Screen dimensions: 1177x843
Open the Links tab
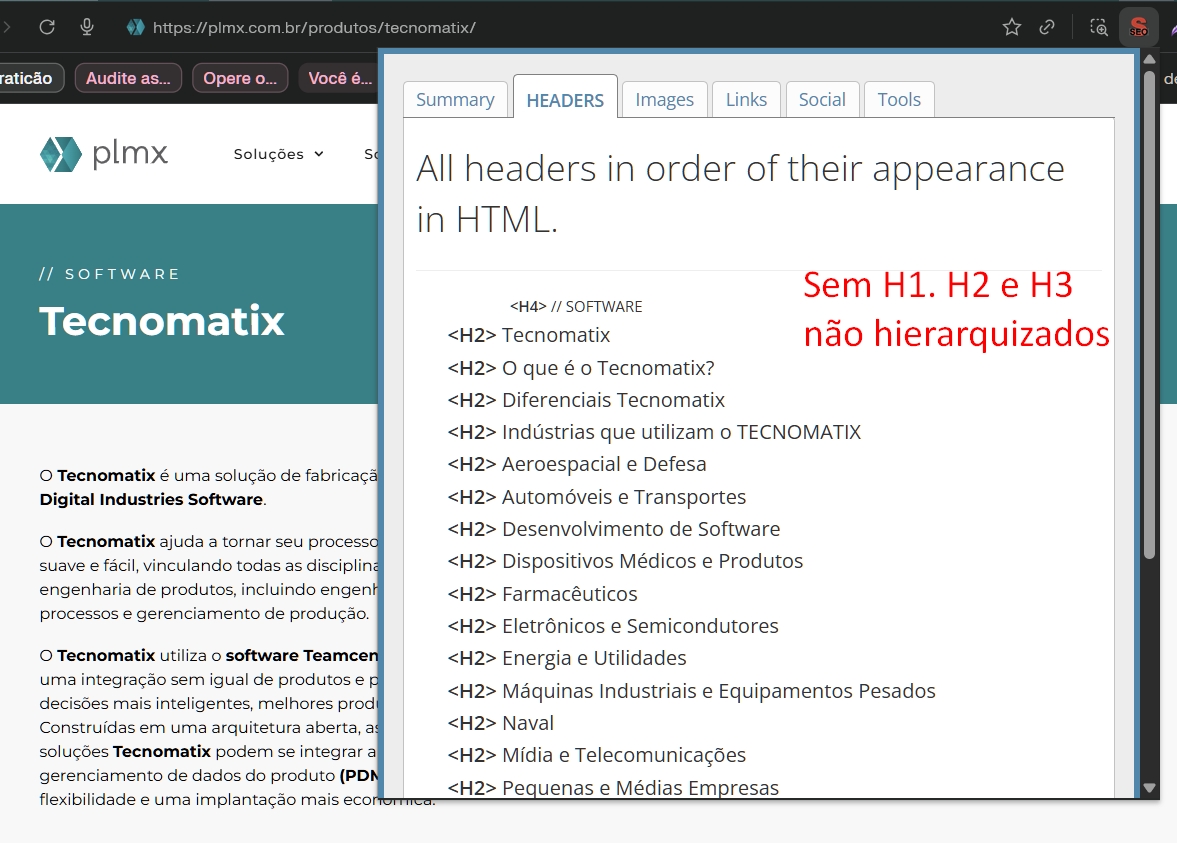pos(746,99)
